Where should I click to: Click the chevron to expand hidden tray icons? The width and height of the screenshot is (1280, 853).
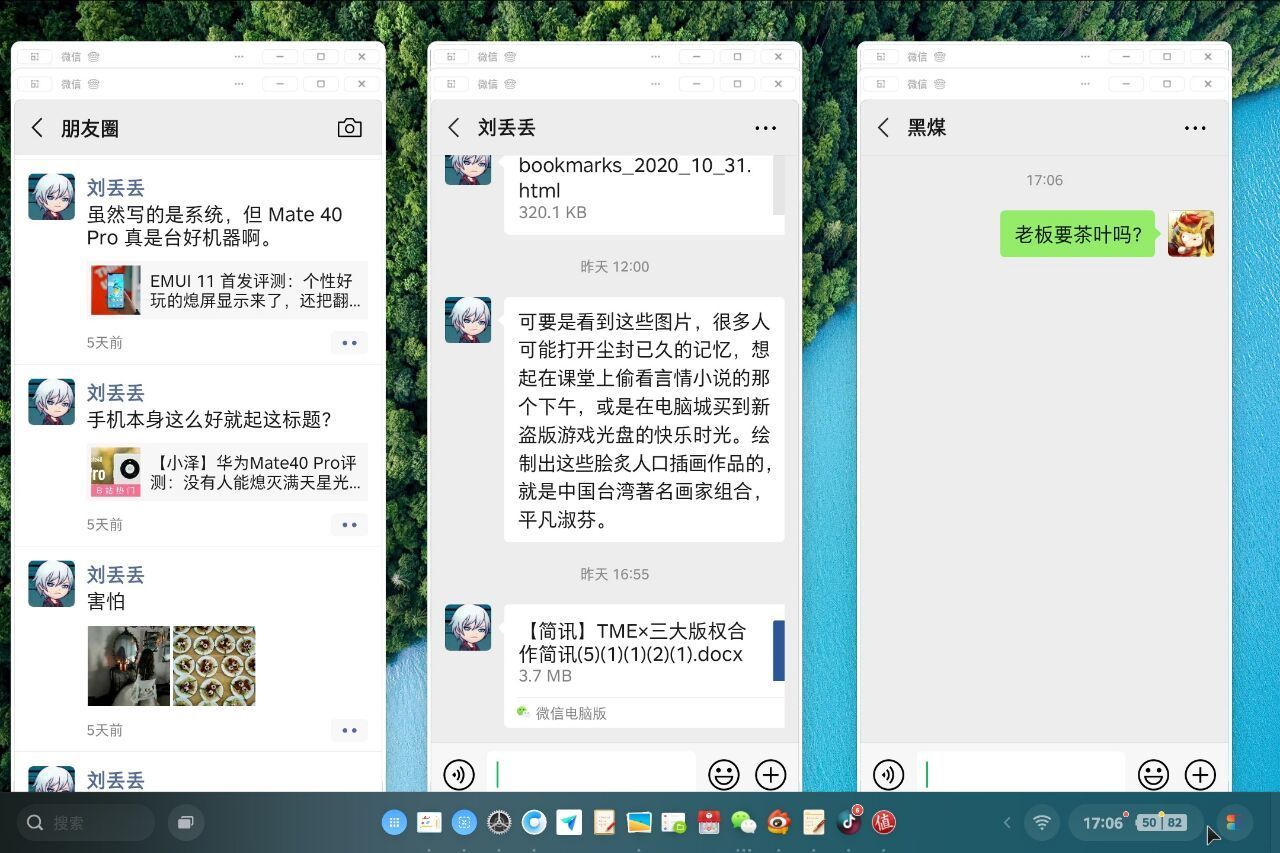(1006, 822)
